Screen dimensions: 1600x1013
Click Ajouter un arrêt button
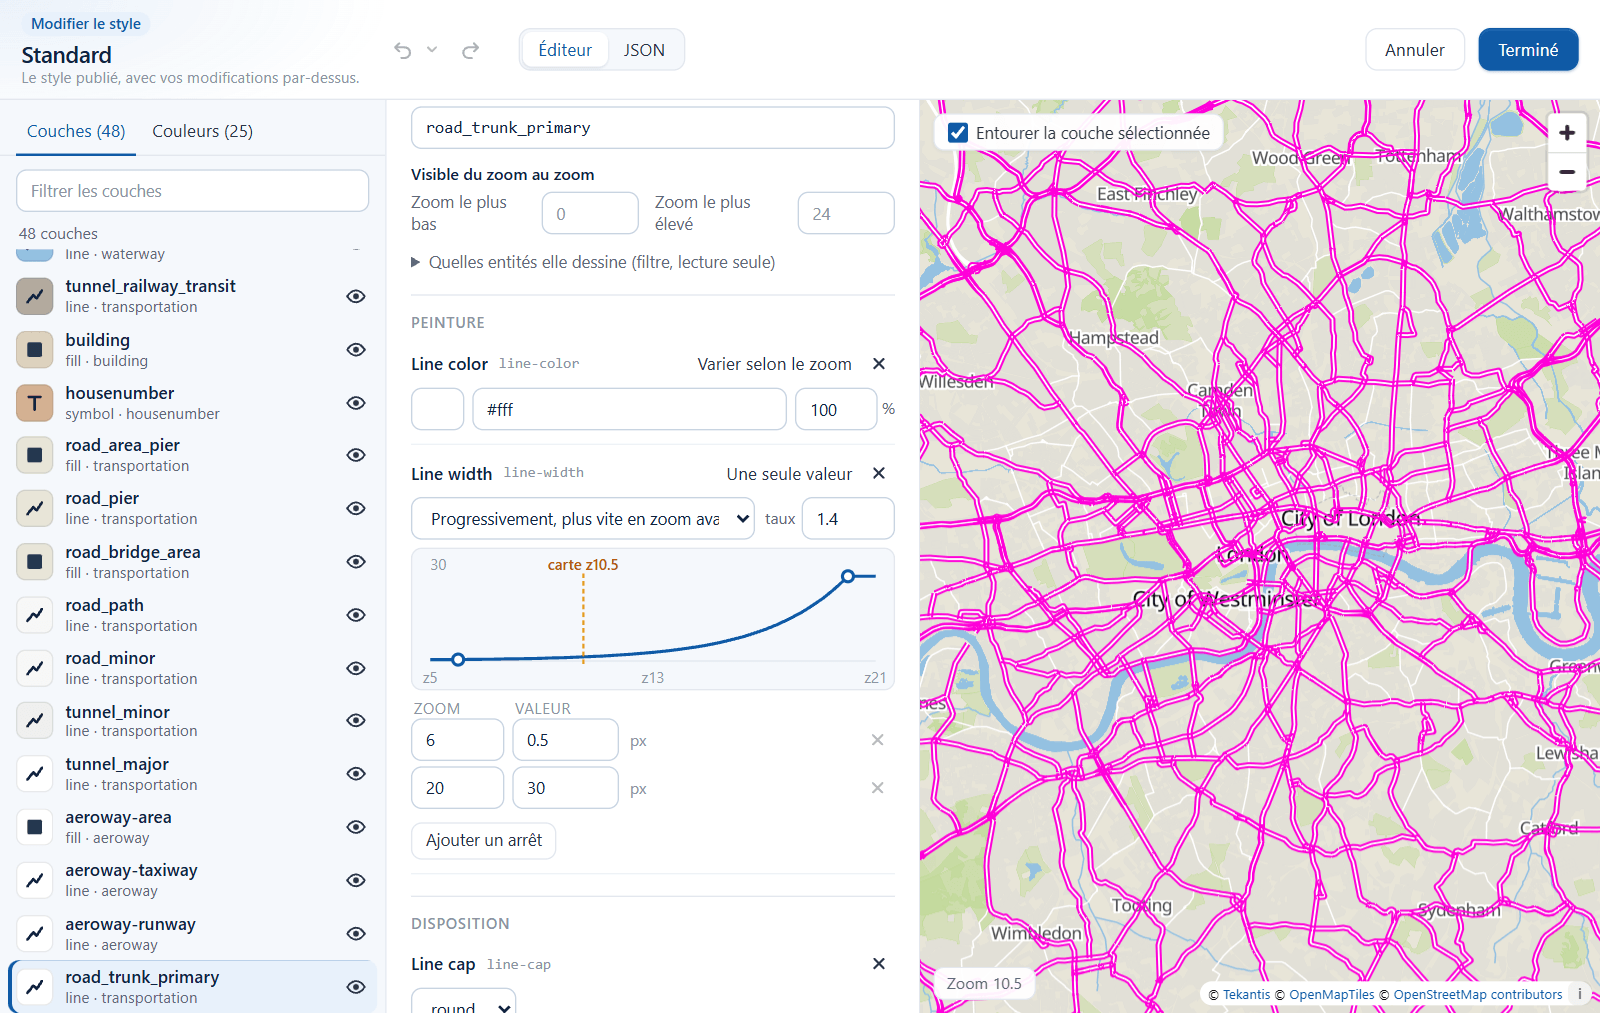[484, 840]
